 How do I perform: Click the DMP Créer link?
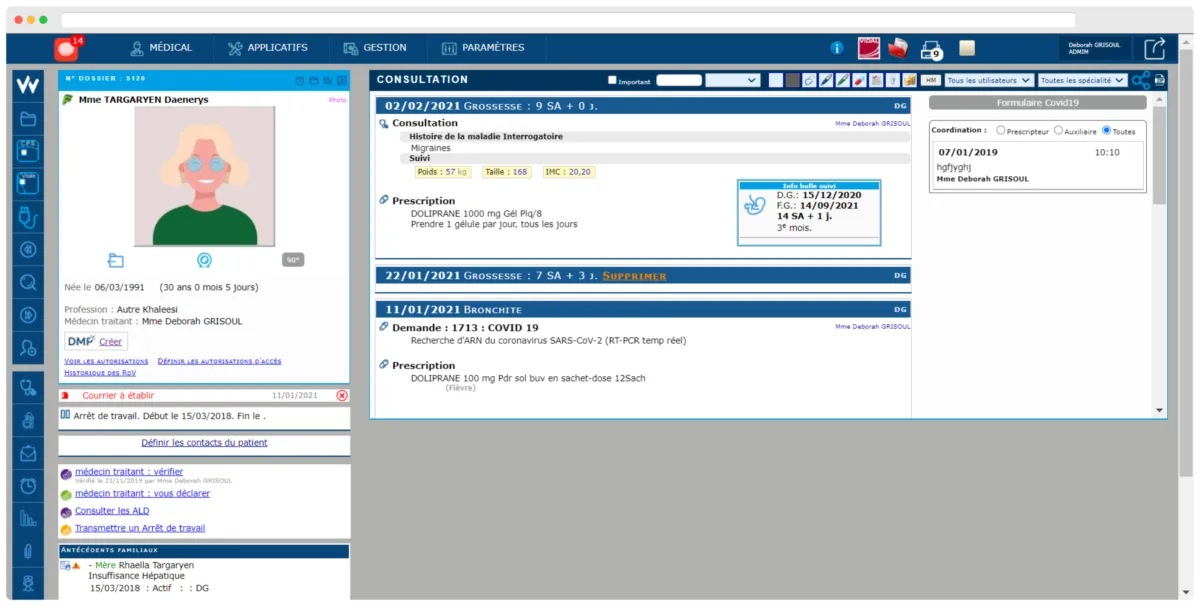click(x=110, y=342)
